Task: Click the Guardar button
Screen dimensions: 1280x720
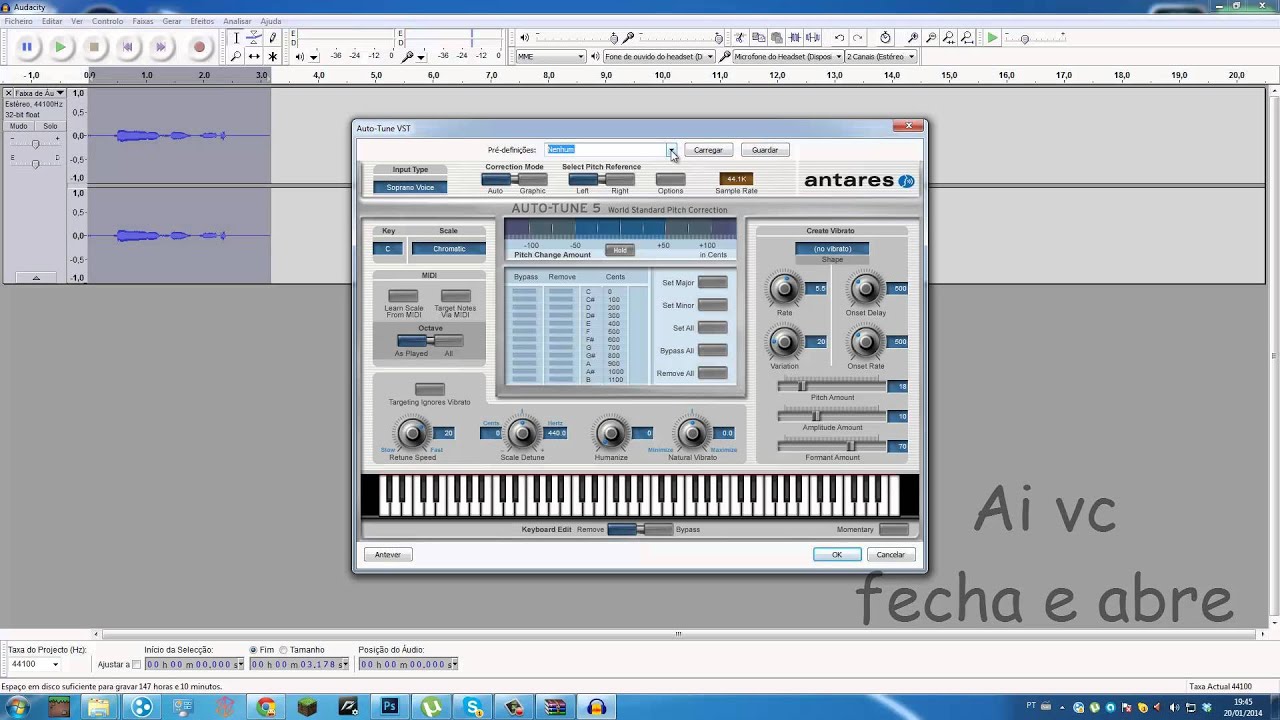Action: tap(765, 150)
